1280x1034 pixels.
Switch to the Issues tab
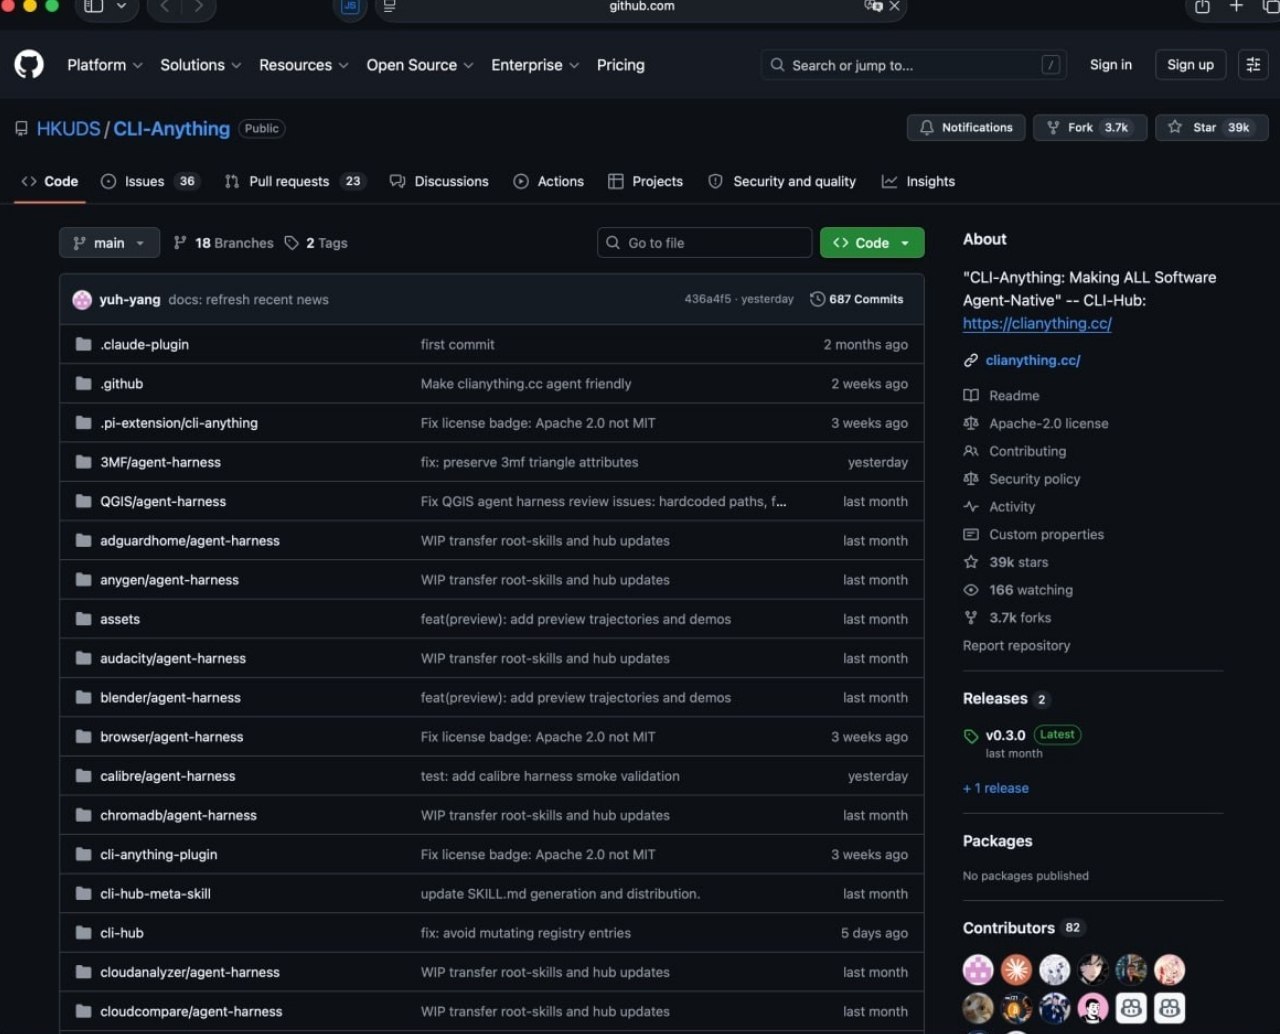(x=150, y=181)
